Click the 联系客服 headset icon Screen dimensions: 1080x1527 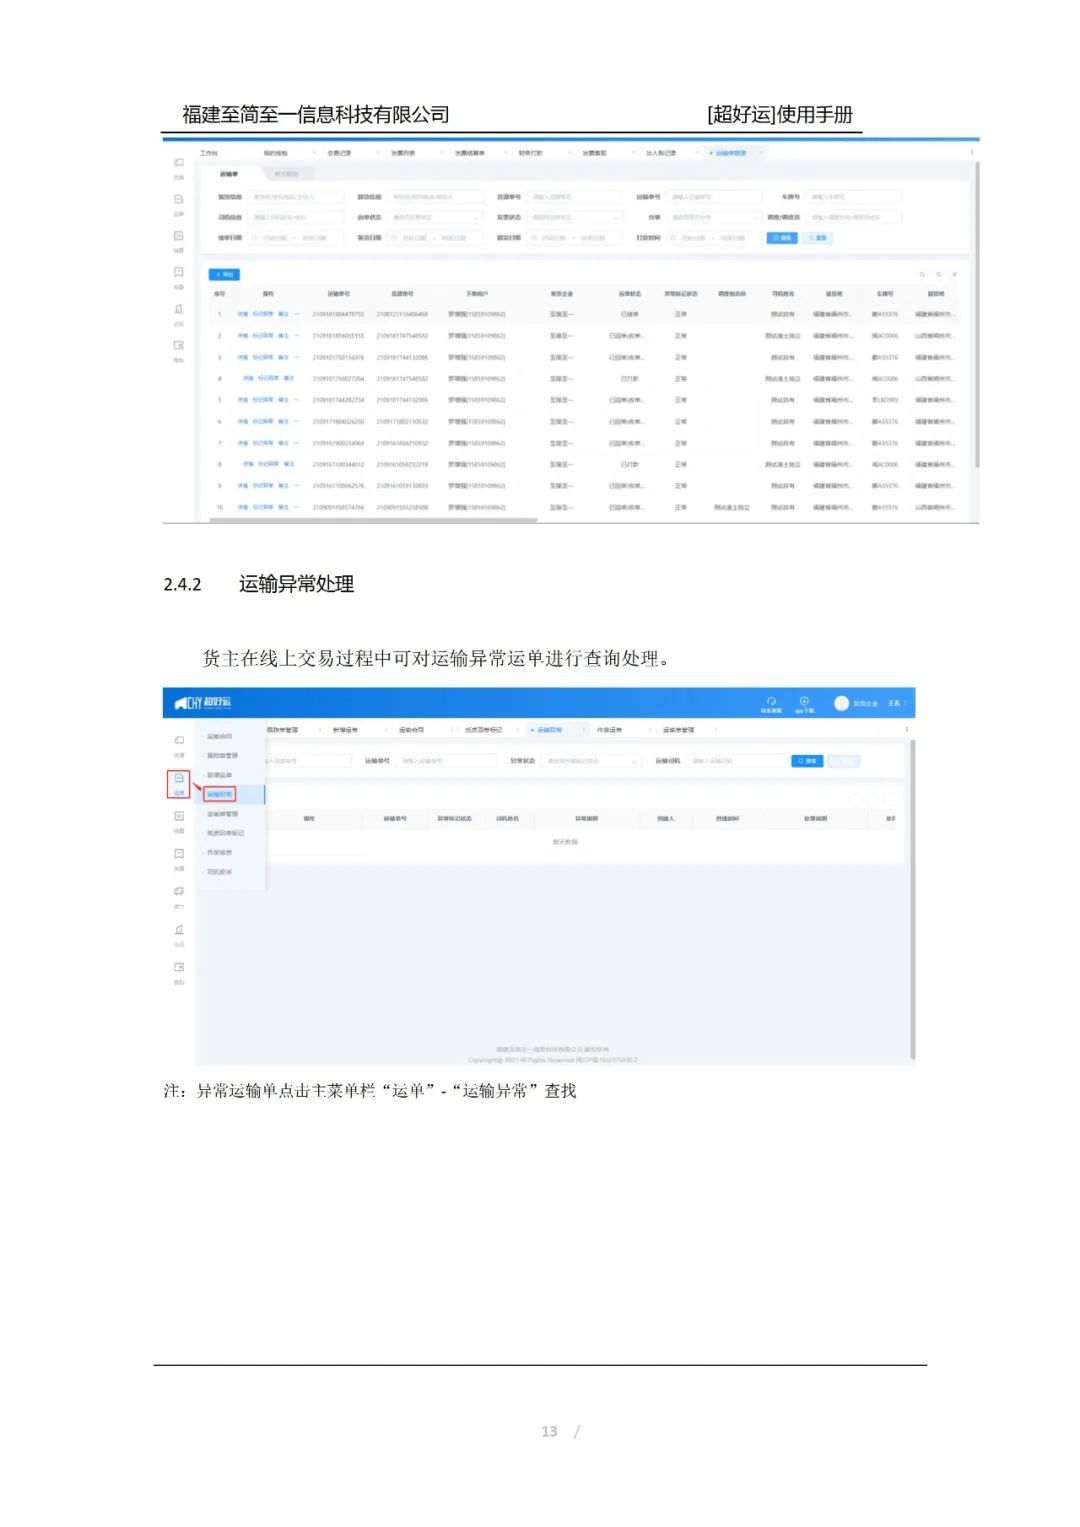click(771, 700)
